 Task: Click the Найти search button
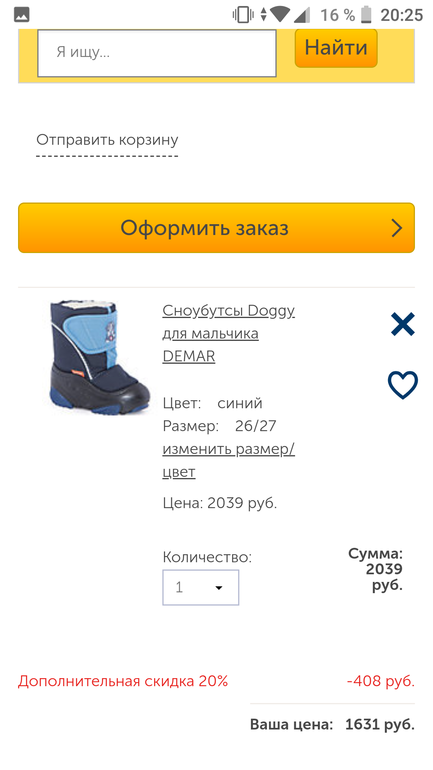point(336,48)
